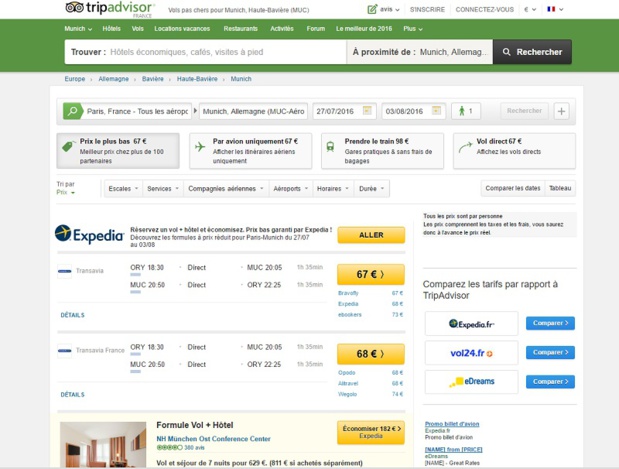Select the Prendre le train option

(x=383, y=151)
